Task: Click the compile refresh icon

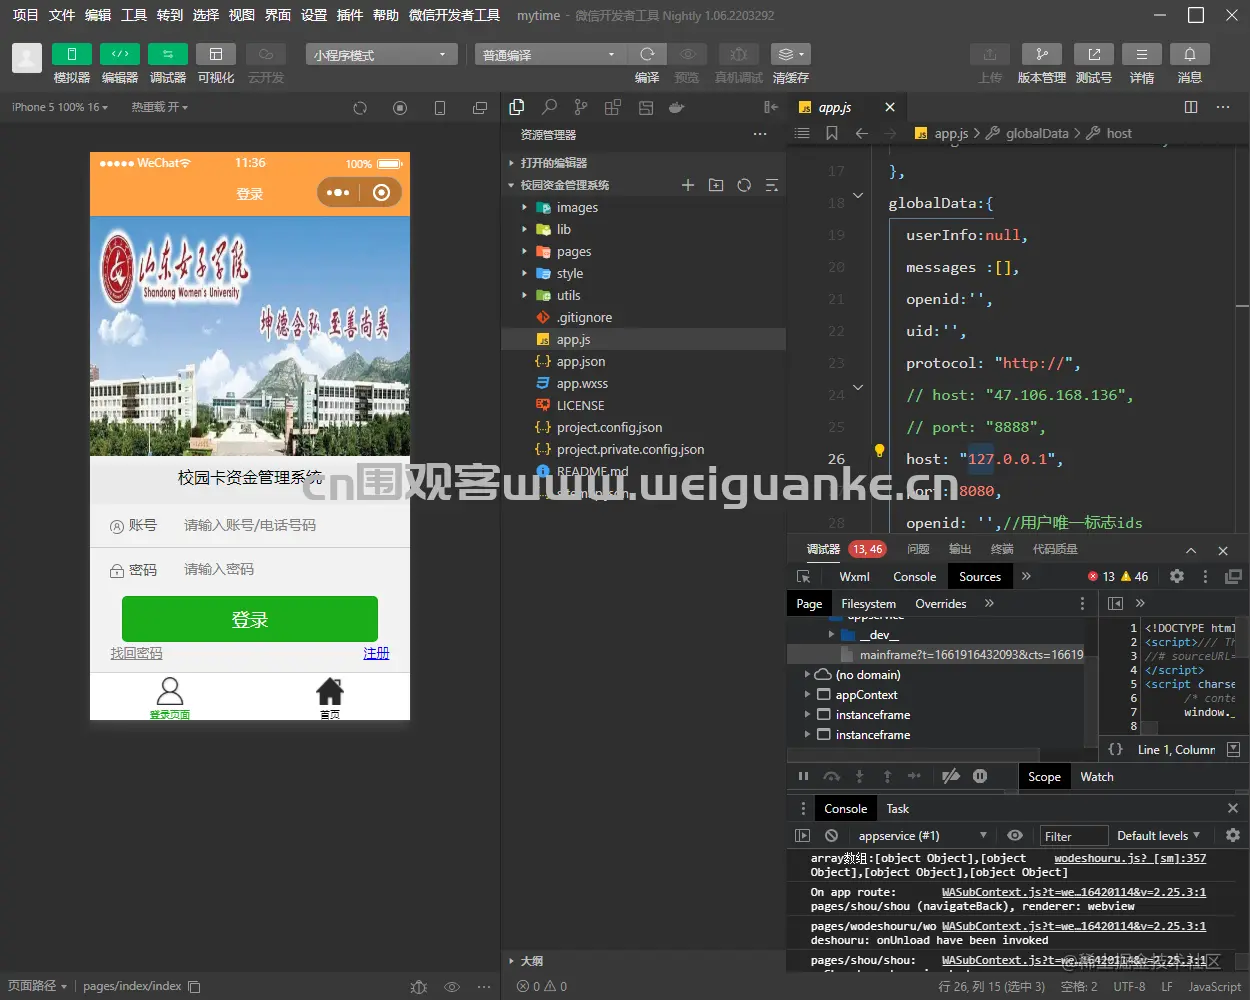Action: tap(647, 54)
